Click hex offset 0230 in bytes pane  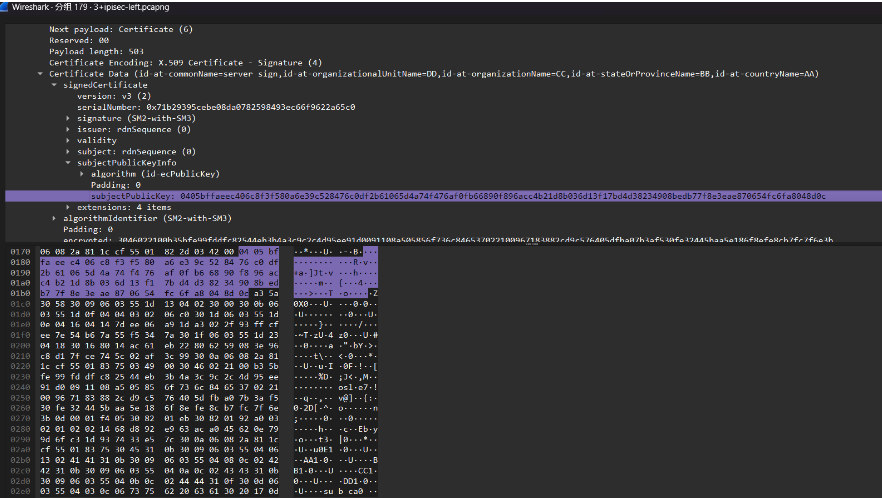[21, 376]
